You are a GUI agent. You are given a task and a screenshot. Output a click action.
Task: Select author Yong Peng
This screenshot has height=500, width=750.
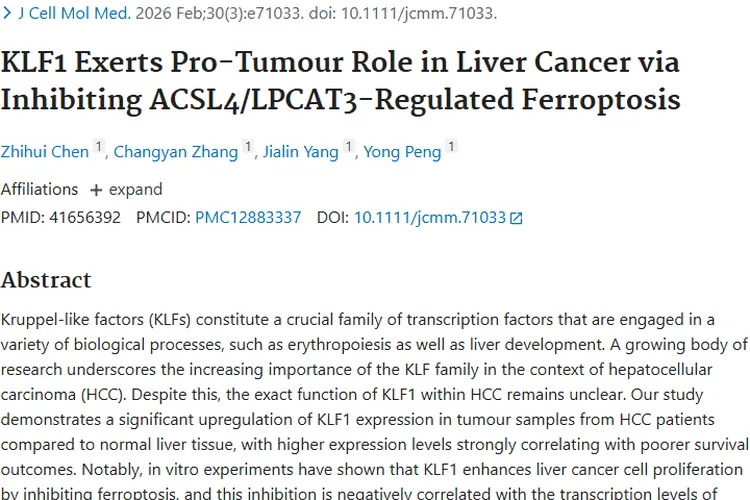pyautogui.click(x=402, y=152)
